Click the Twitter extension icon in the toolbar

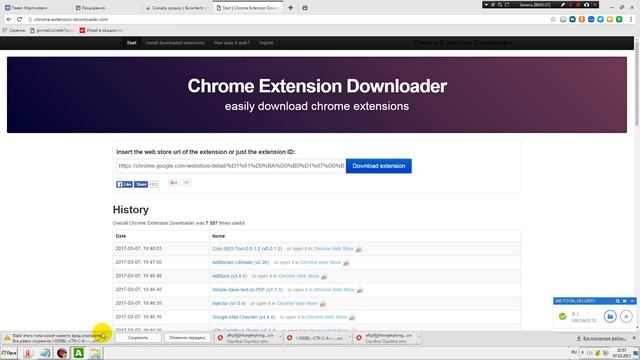(x=600, y=19)
